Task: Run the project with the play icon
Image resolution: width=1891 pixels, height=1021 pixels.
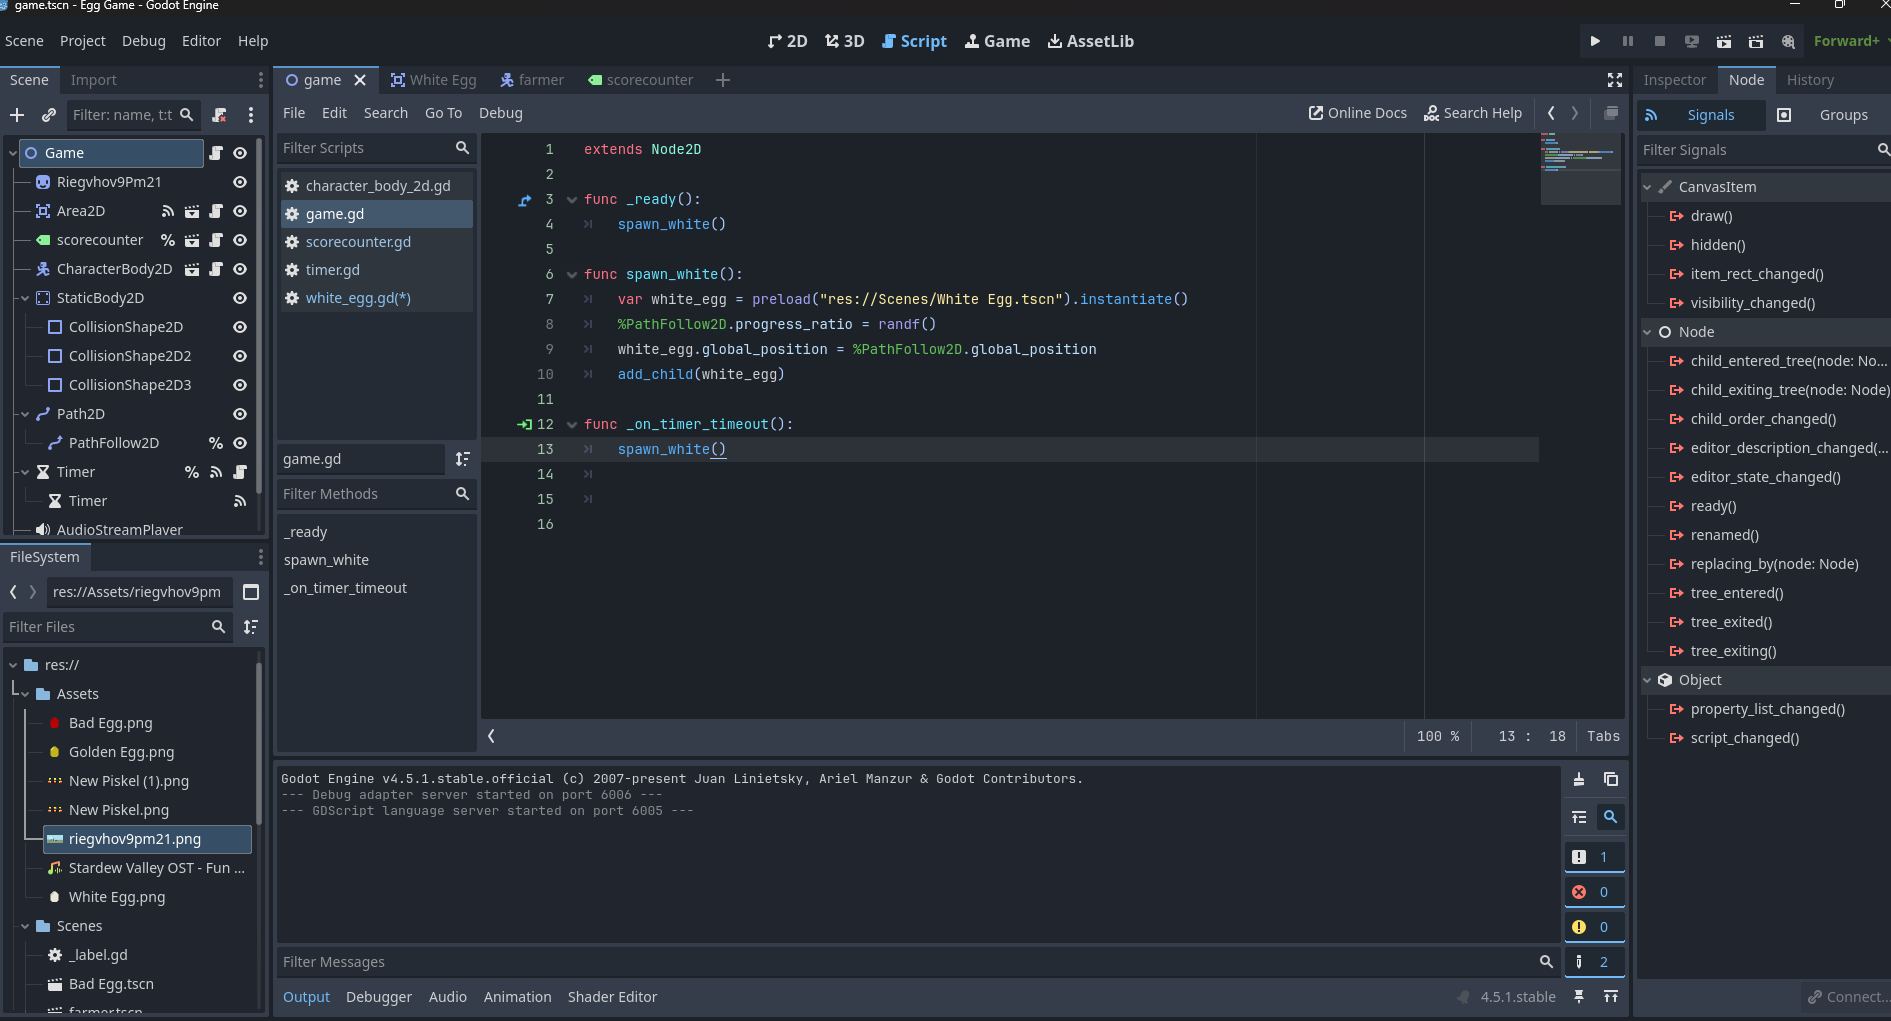Action: pos(1595,41)
